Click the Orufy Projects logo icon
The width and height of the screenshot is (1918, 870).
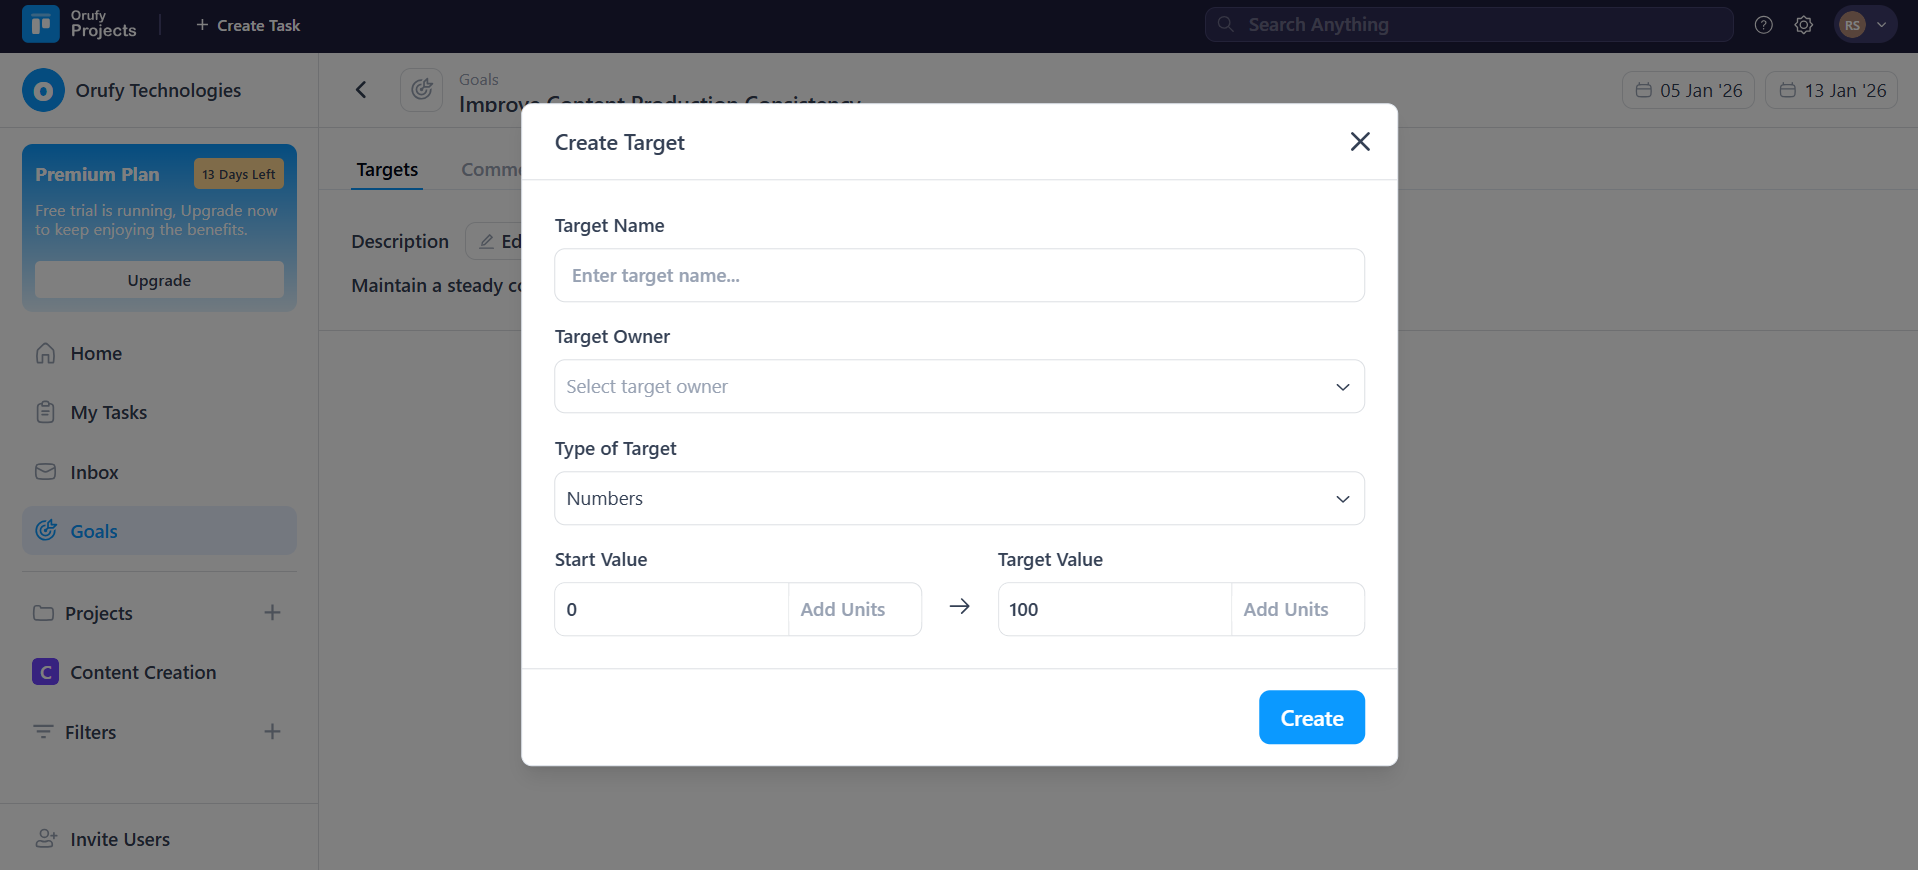pos(39,24)
